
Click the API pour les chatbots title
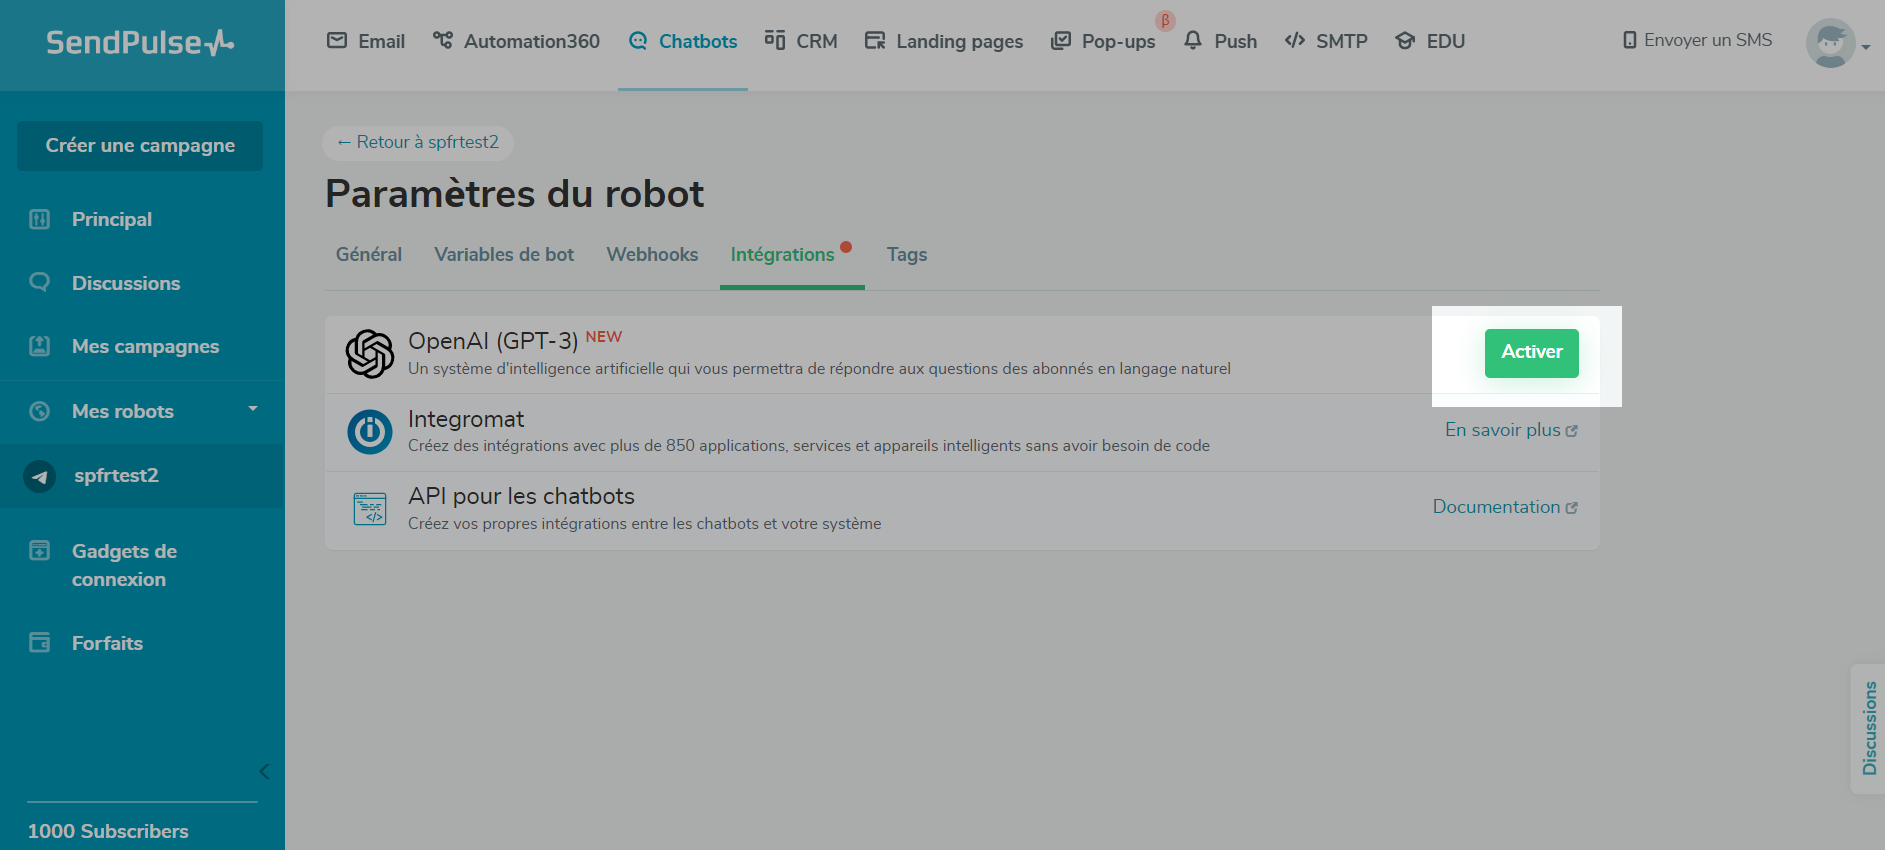pyautogui.click(x=521, y=496)
